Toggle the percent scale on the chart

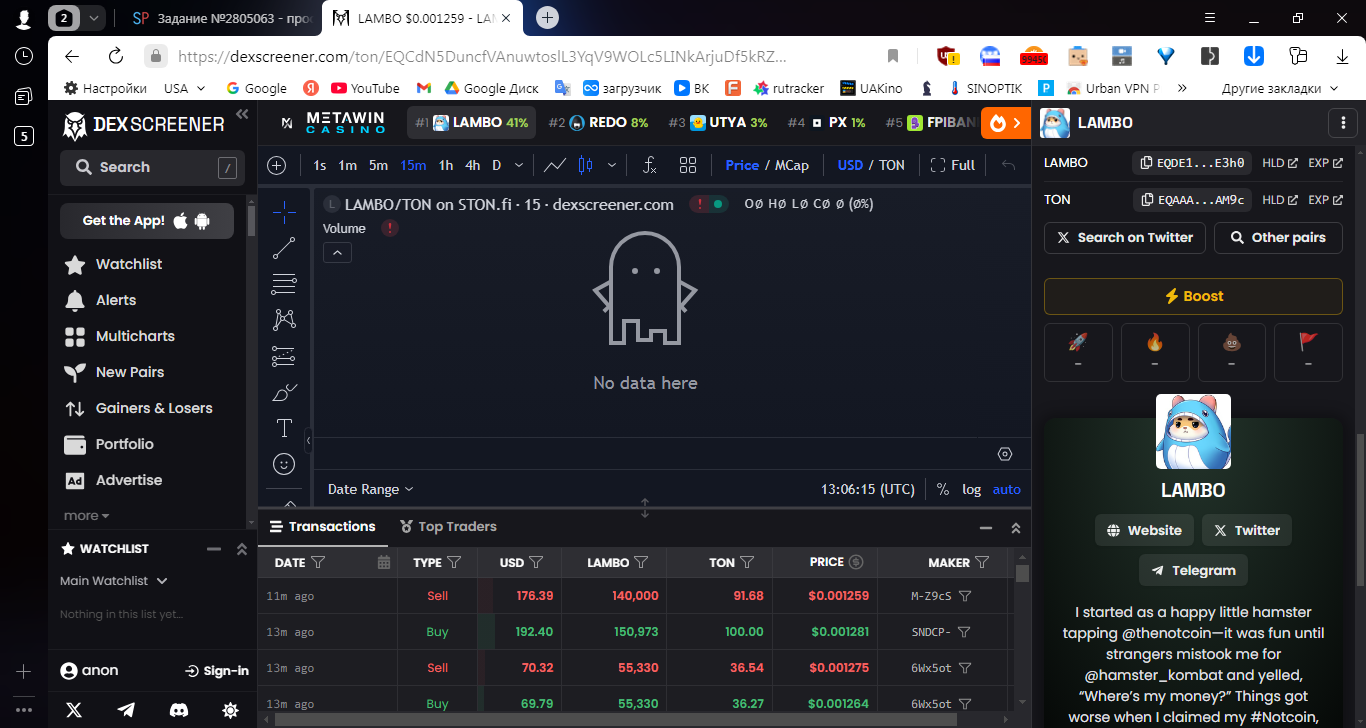pos(943,489)
